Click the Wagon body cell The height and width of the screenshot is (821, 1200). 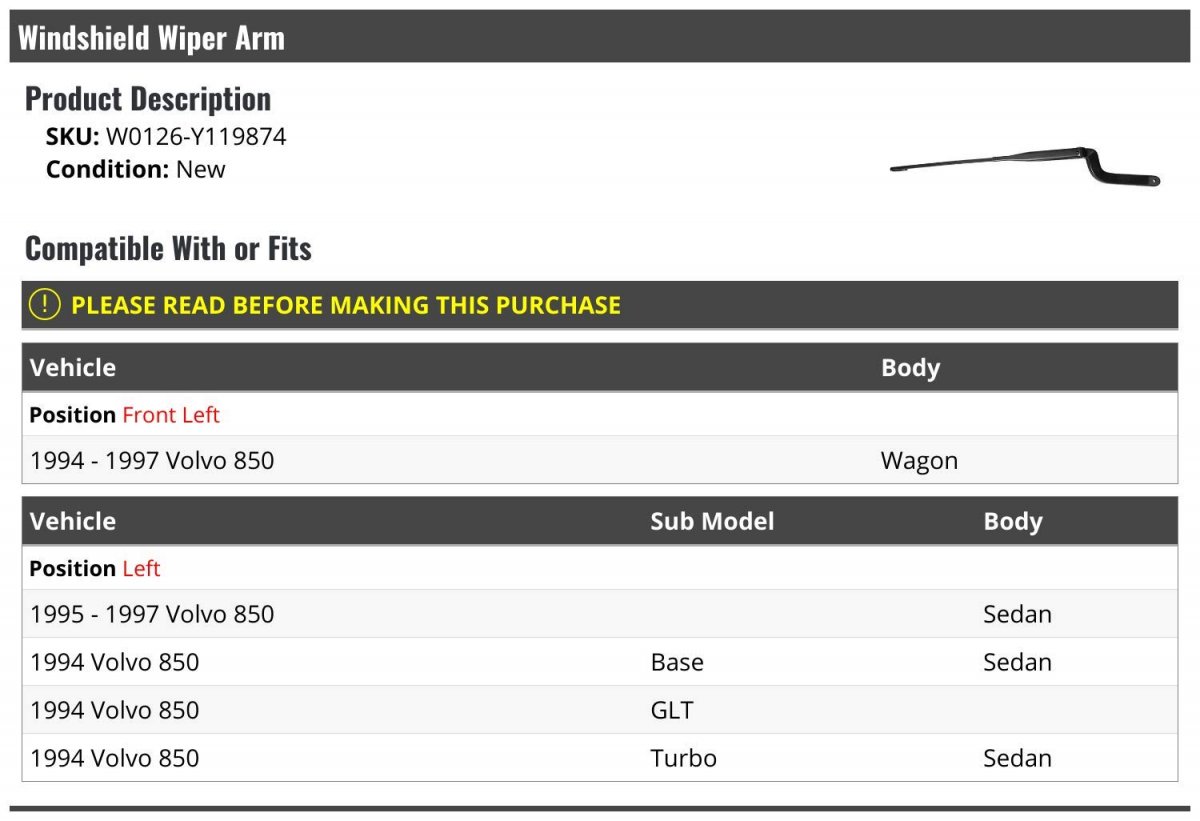point(919,461)
